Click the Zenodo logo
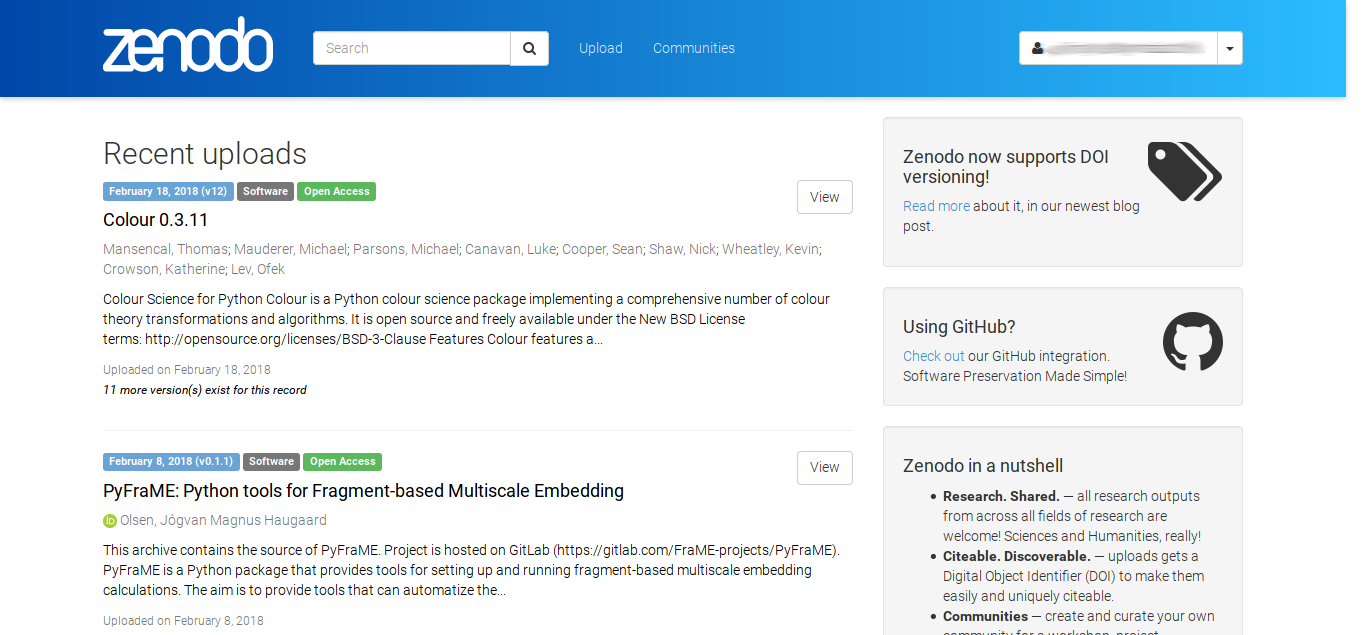This screenshot has width=1366, height=635. tap(188, 46)
